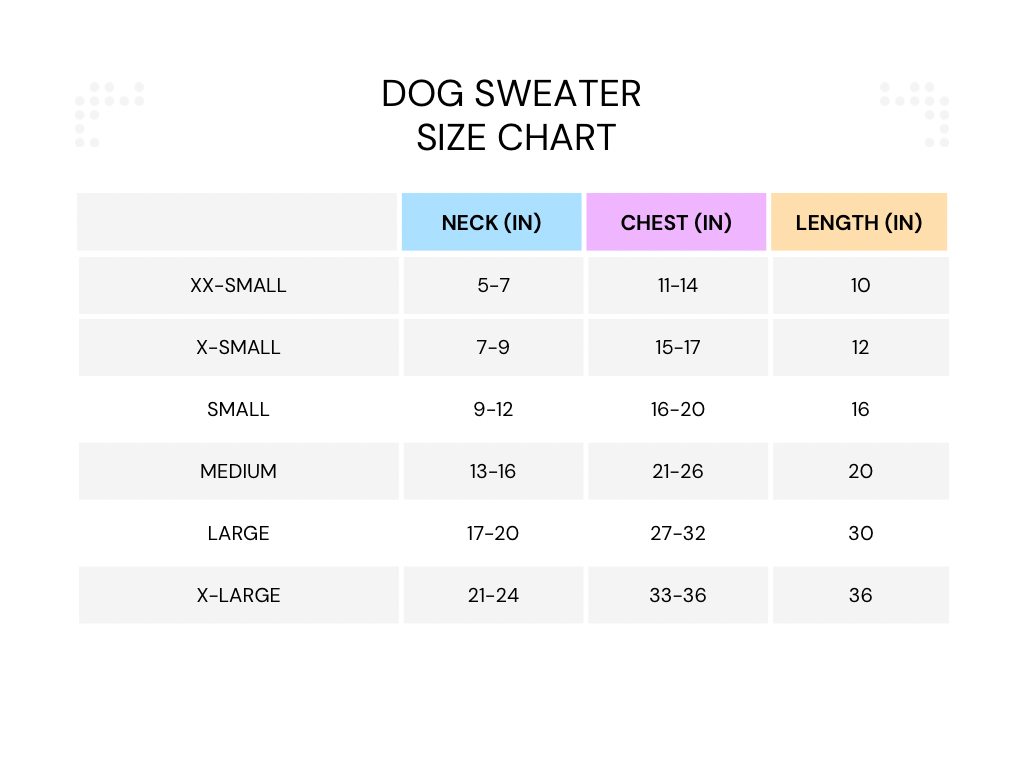
Task: Click the Dog Sweater Size Chart title
Action: (x=512, y=115)
